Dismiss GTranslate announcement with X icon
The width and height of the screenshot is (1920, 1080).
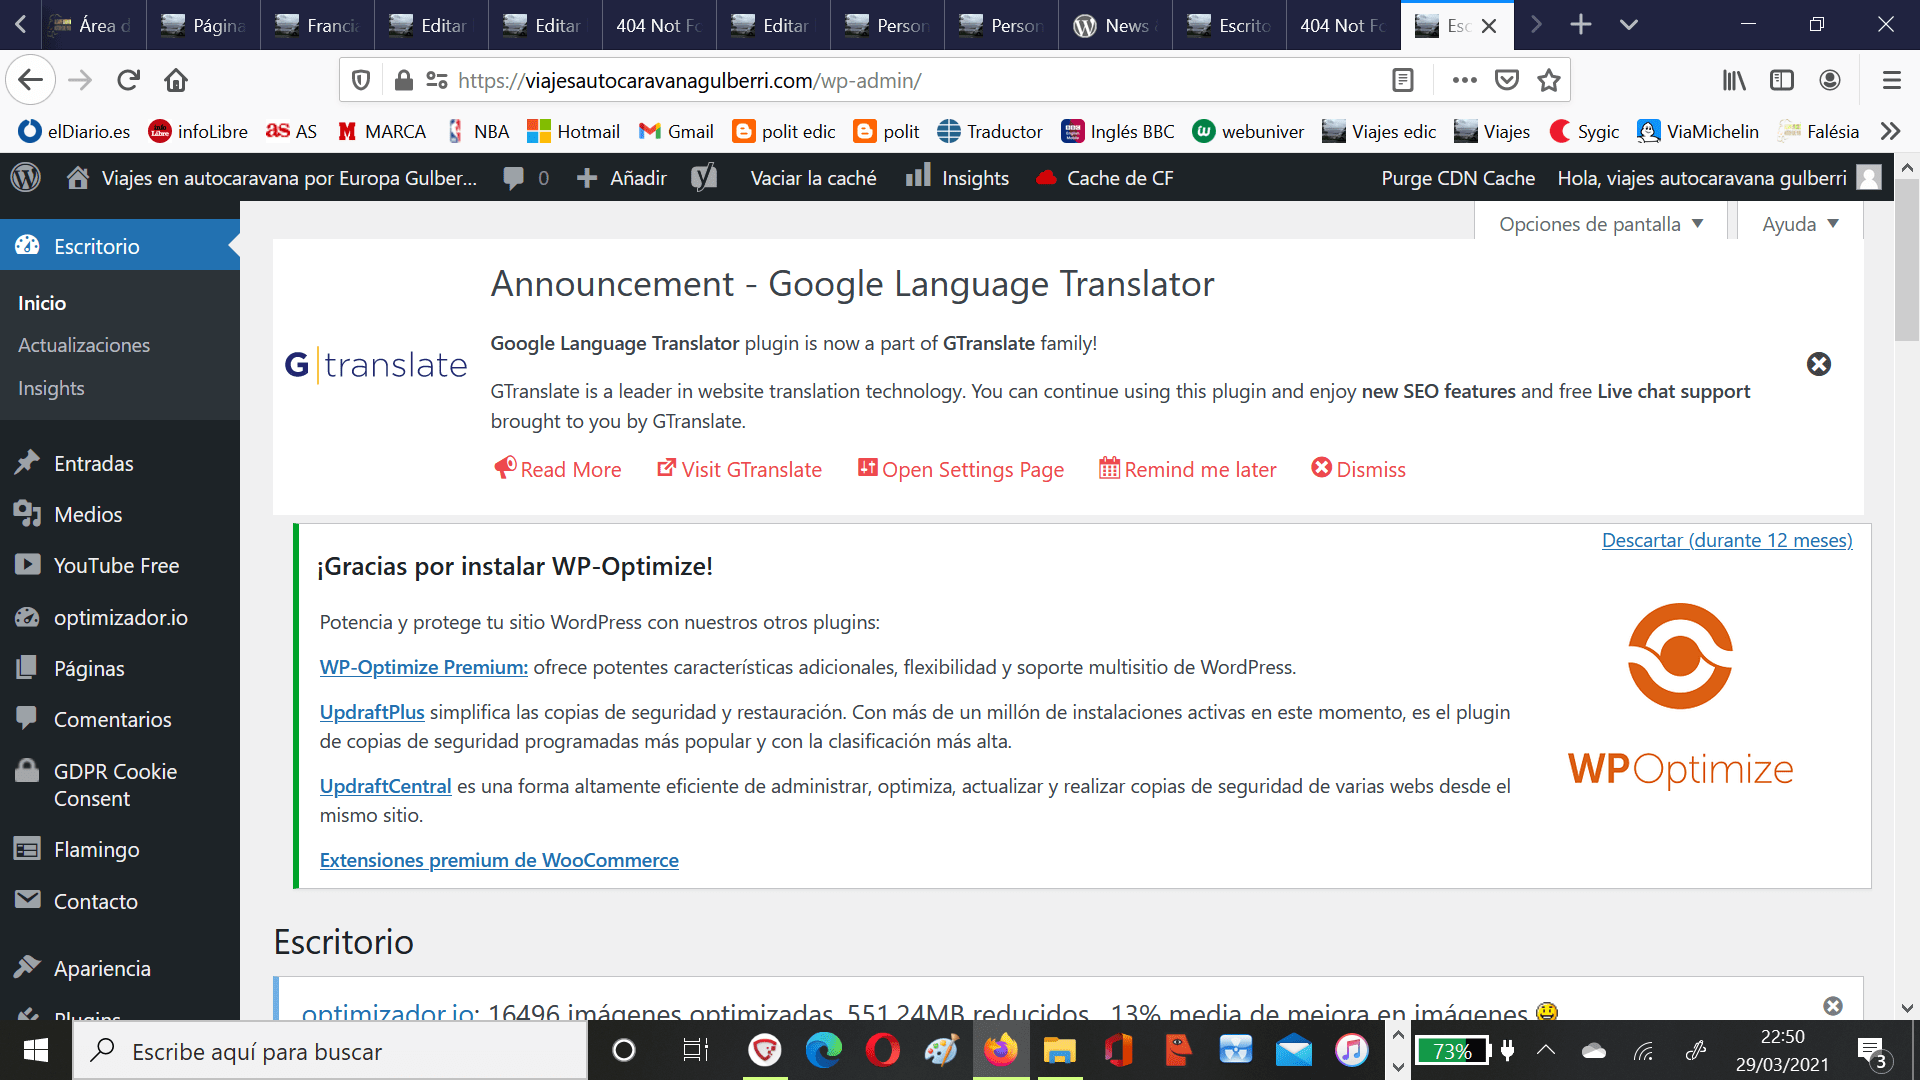point(1819,364)
